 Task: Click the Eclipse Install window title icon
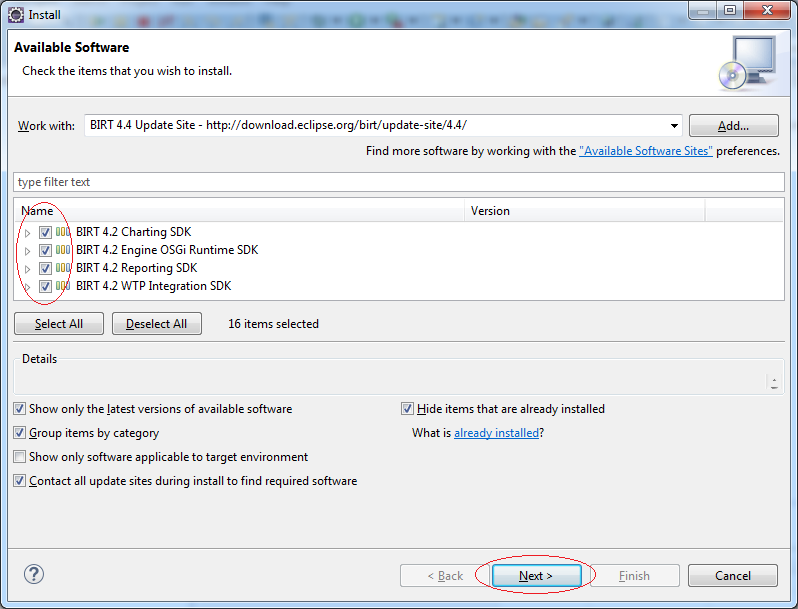[16, 15]
